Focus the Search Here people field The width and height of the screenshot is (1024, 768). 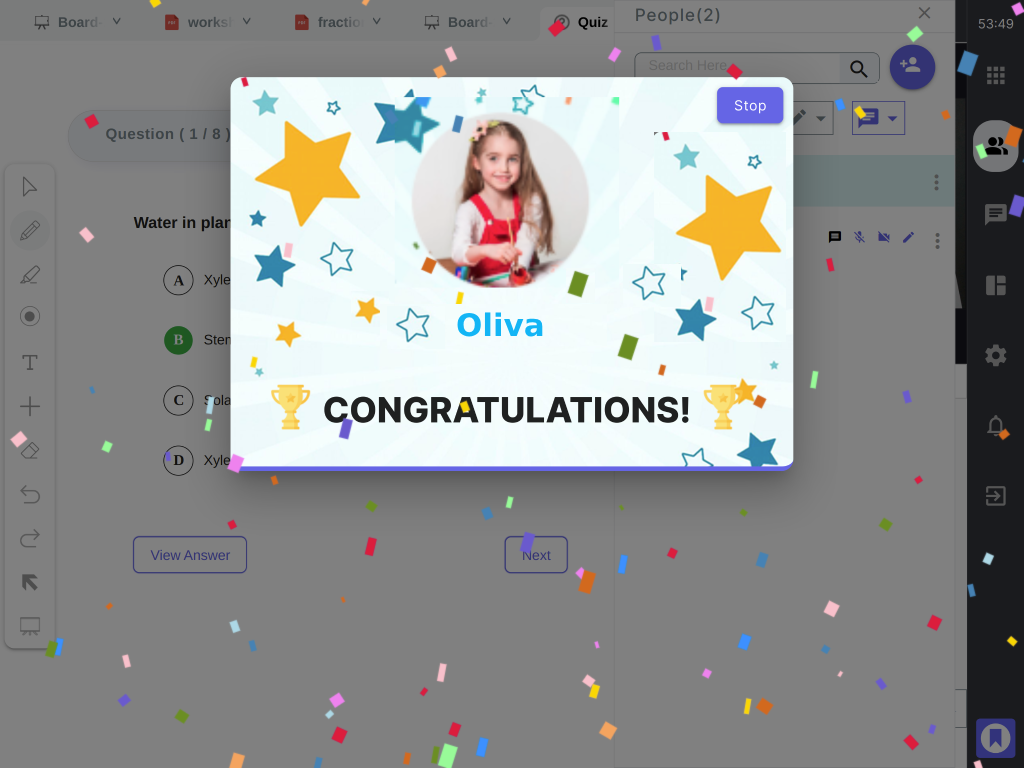tap(738, 66)
